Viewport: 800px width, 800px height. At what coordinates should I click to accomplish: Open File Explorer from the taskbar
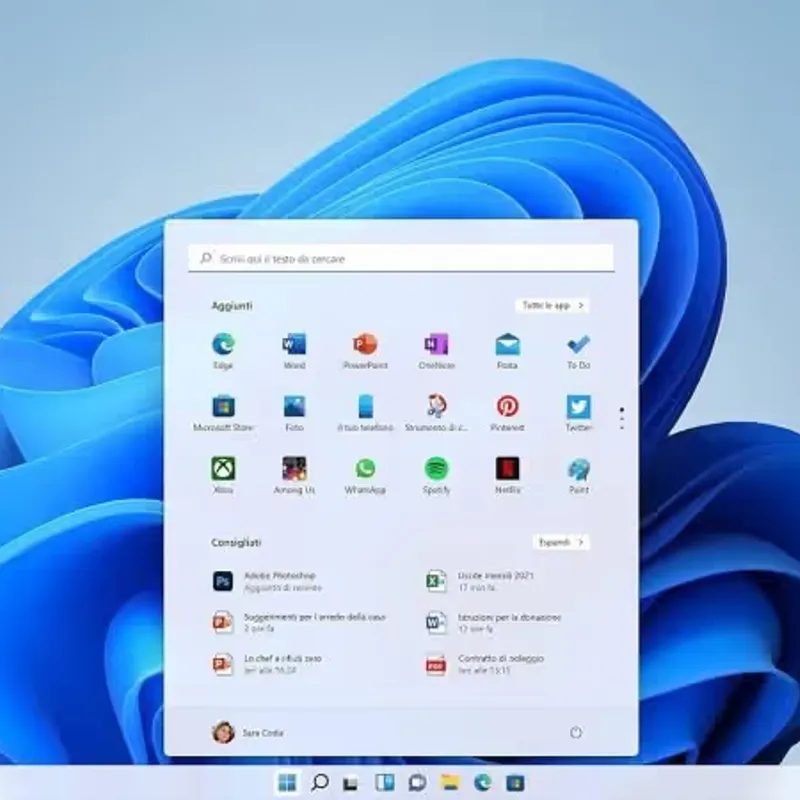[450, 782]
